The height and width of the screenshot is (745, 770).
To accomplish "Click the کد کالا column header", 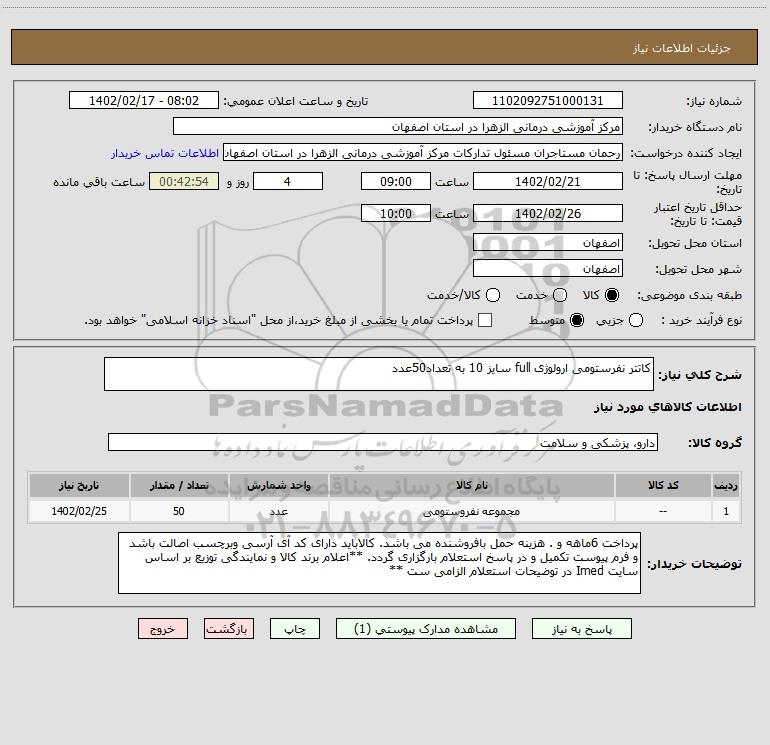I will pyautogui.click(x=663, y=485).
